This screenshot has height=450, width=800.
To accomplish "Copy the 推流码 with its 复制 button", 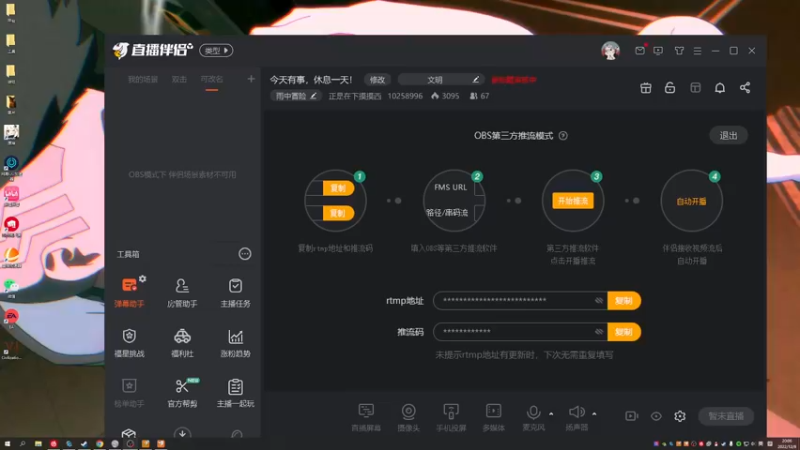I will tap(624, 332).
